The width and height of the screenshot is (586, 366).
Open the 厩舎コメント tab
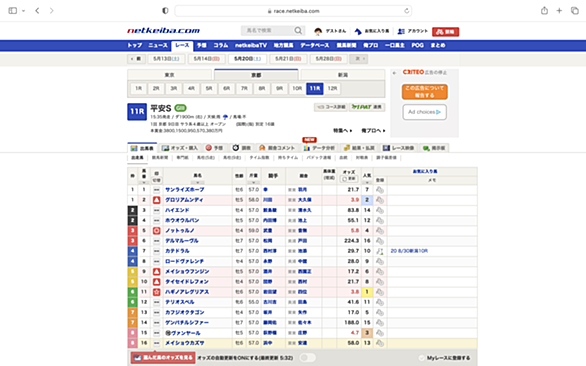(277, 148)
